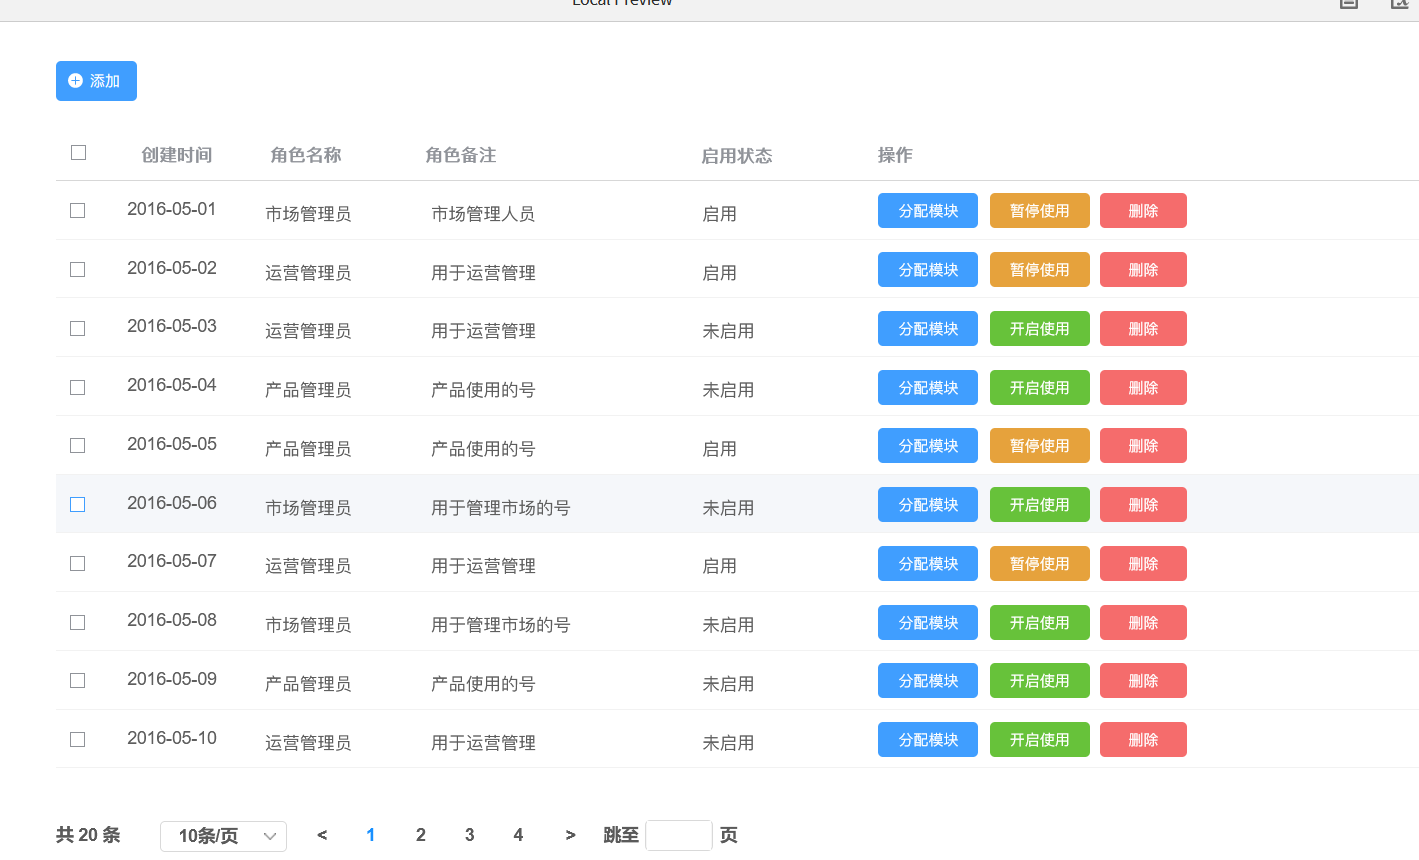The width and height of the screenshot is (1419, 860).
Task: Click 删除 in the 2016-05-10 row
Action: [1143, 740]
